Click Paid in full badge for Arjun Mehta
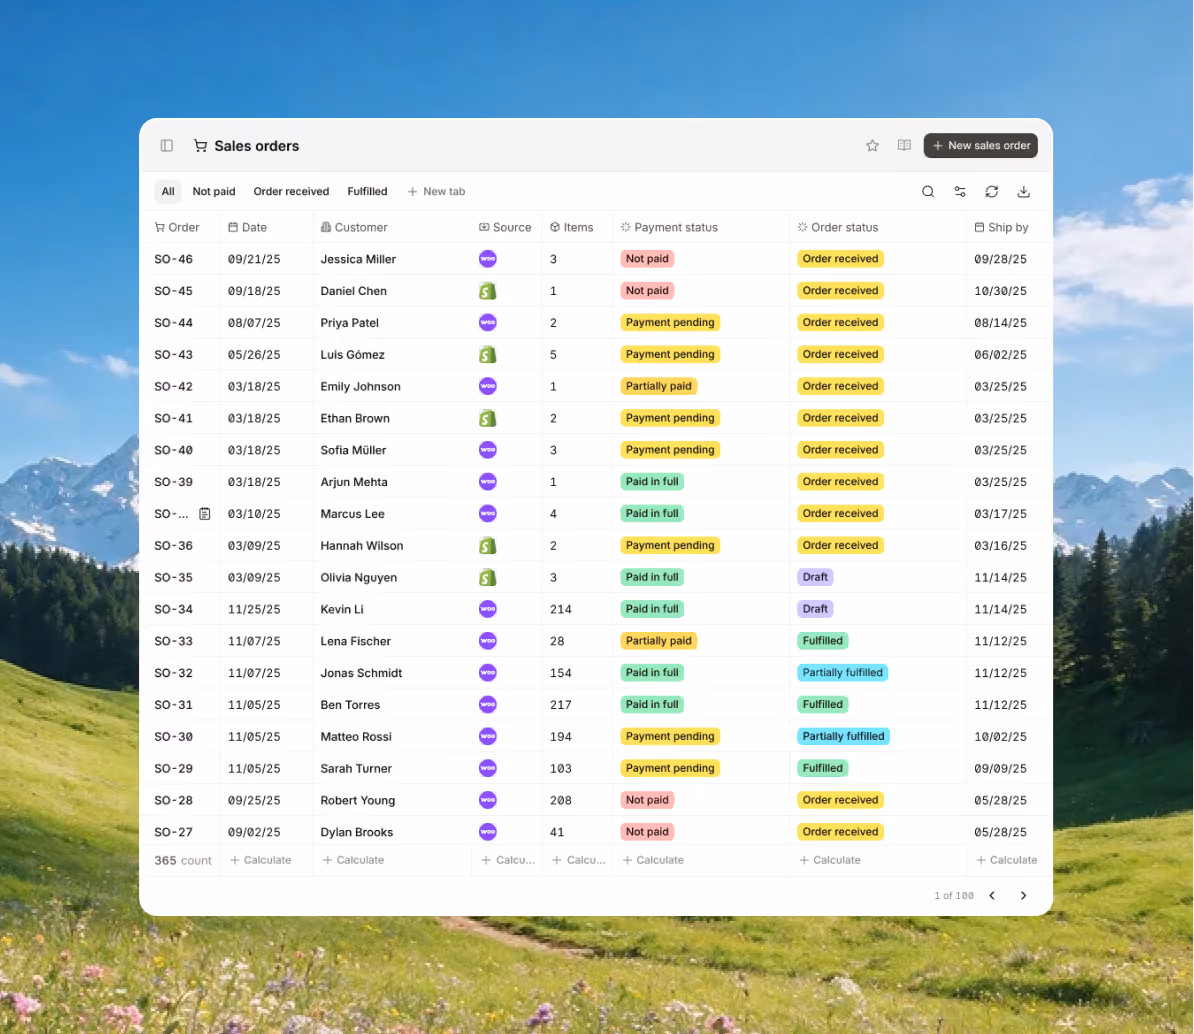This screenshot has height=1034, width=1194. [652, 482]
